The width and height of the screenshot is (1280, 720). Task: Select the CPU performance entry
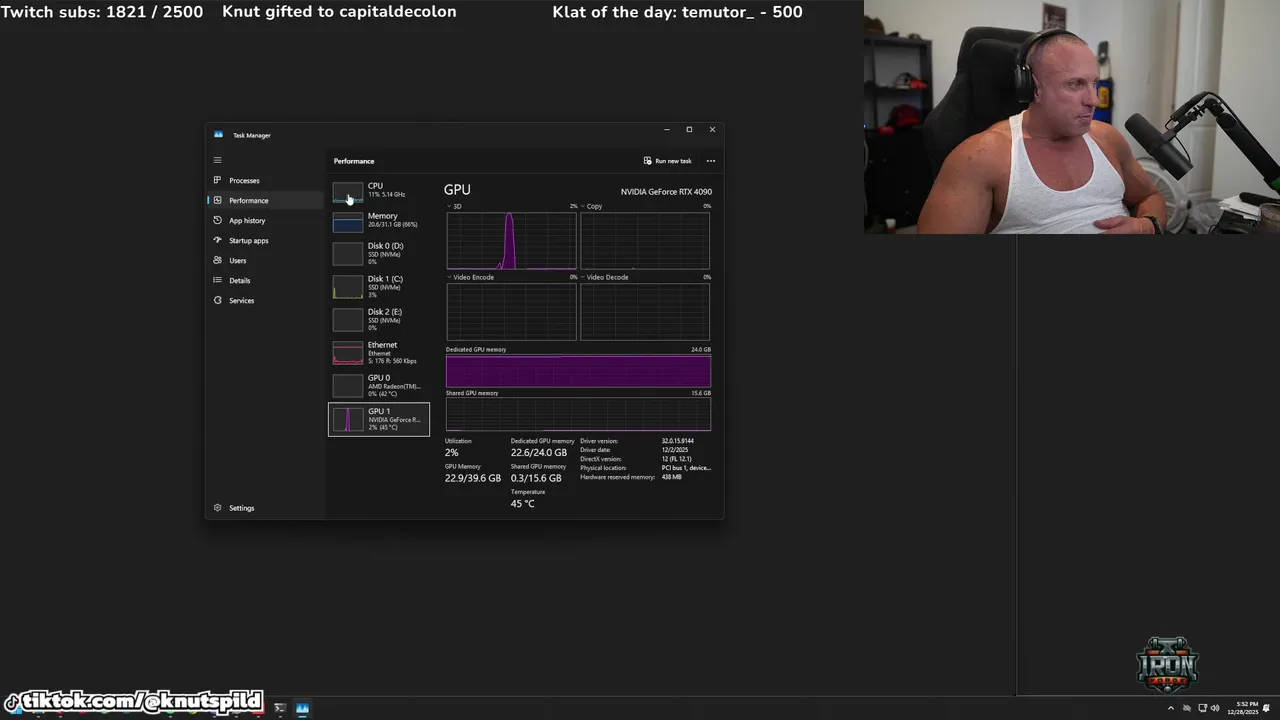click(x=379, y=190)
